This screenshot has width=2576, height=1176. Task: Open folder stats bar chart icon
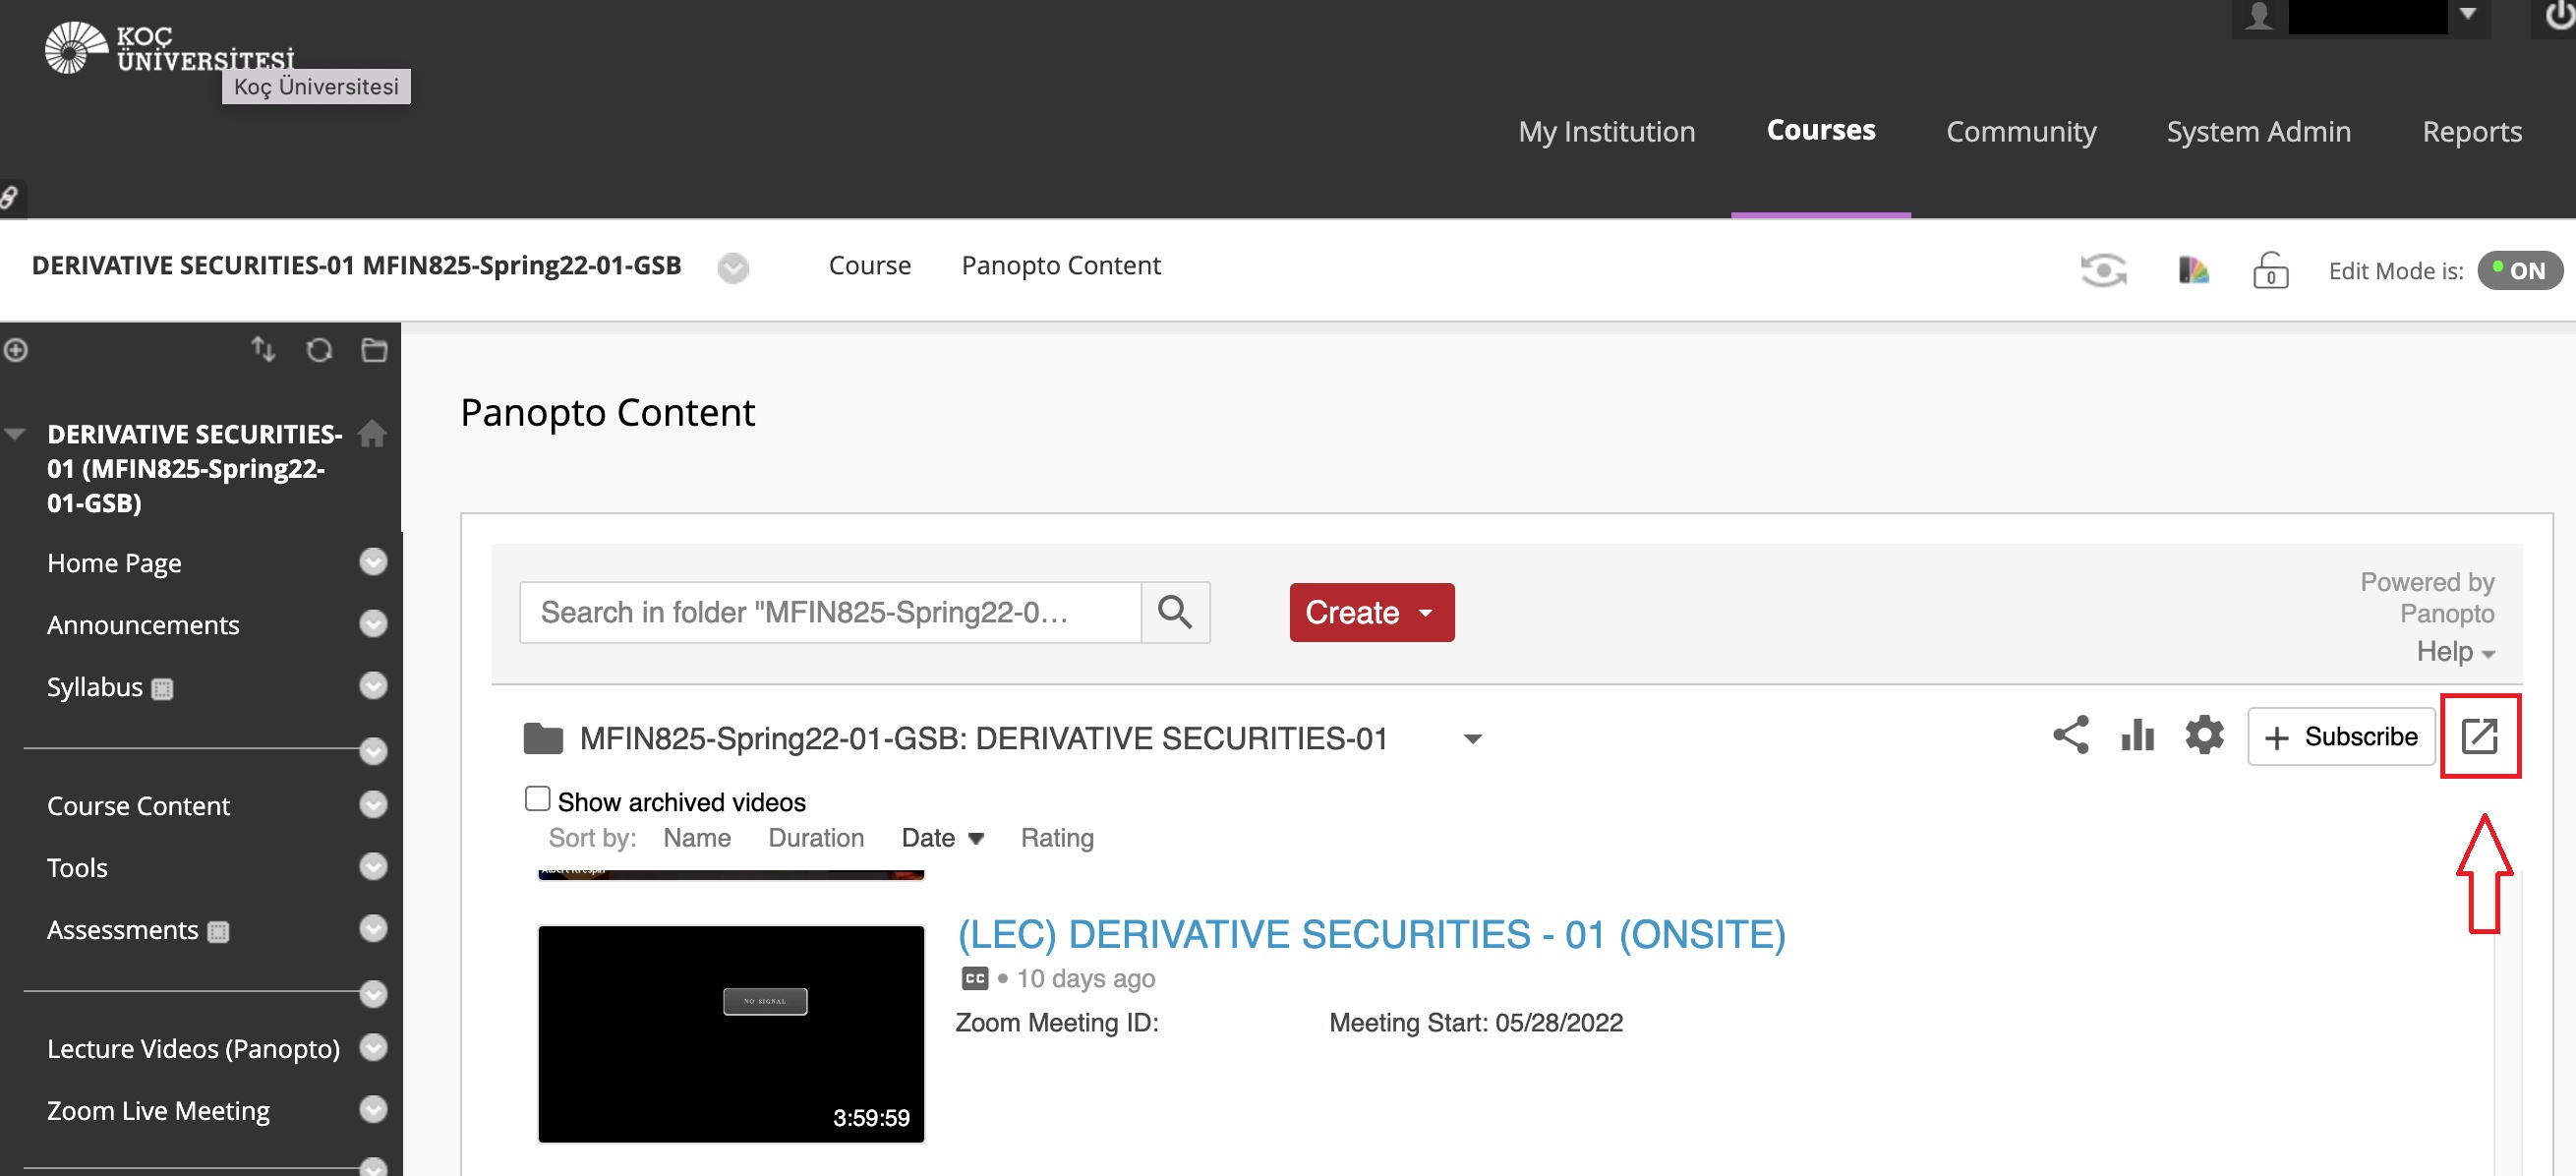[2137, 736]
